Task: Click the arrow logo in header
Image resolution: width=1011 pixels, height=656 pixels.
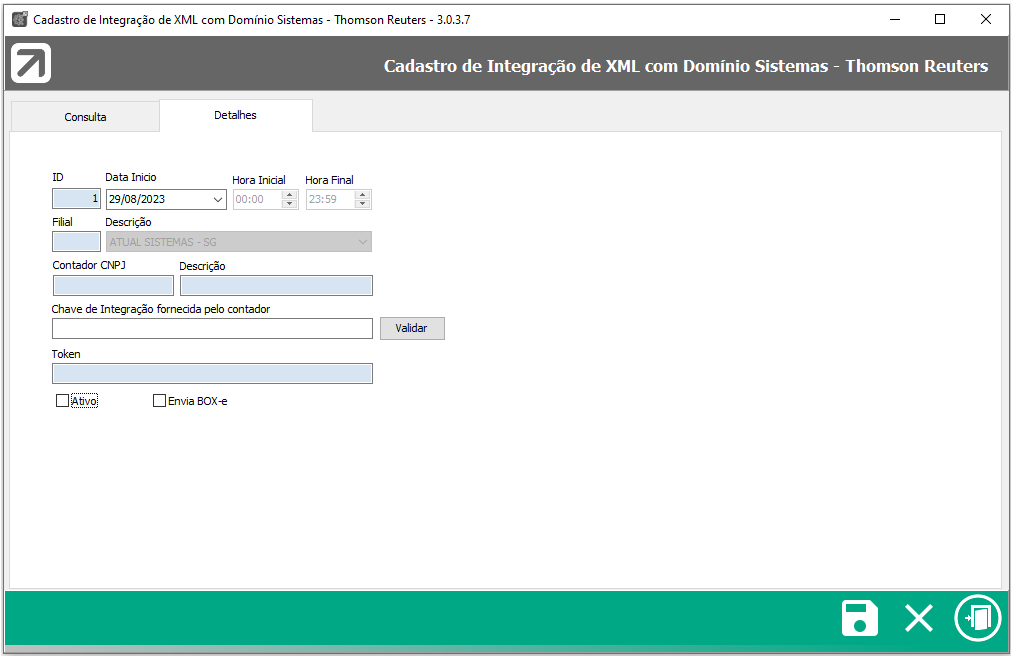Action: tap(31, 63)
